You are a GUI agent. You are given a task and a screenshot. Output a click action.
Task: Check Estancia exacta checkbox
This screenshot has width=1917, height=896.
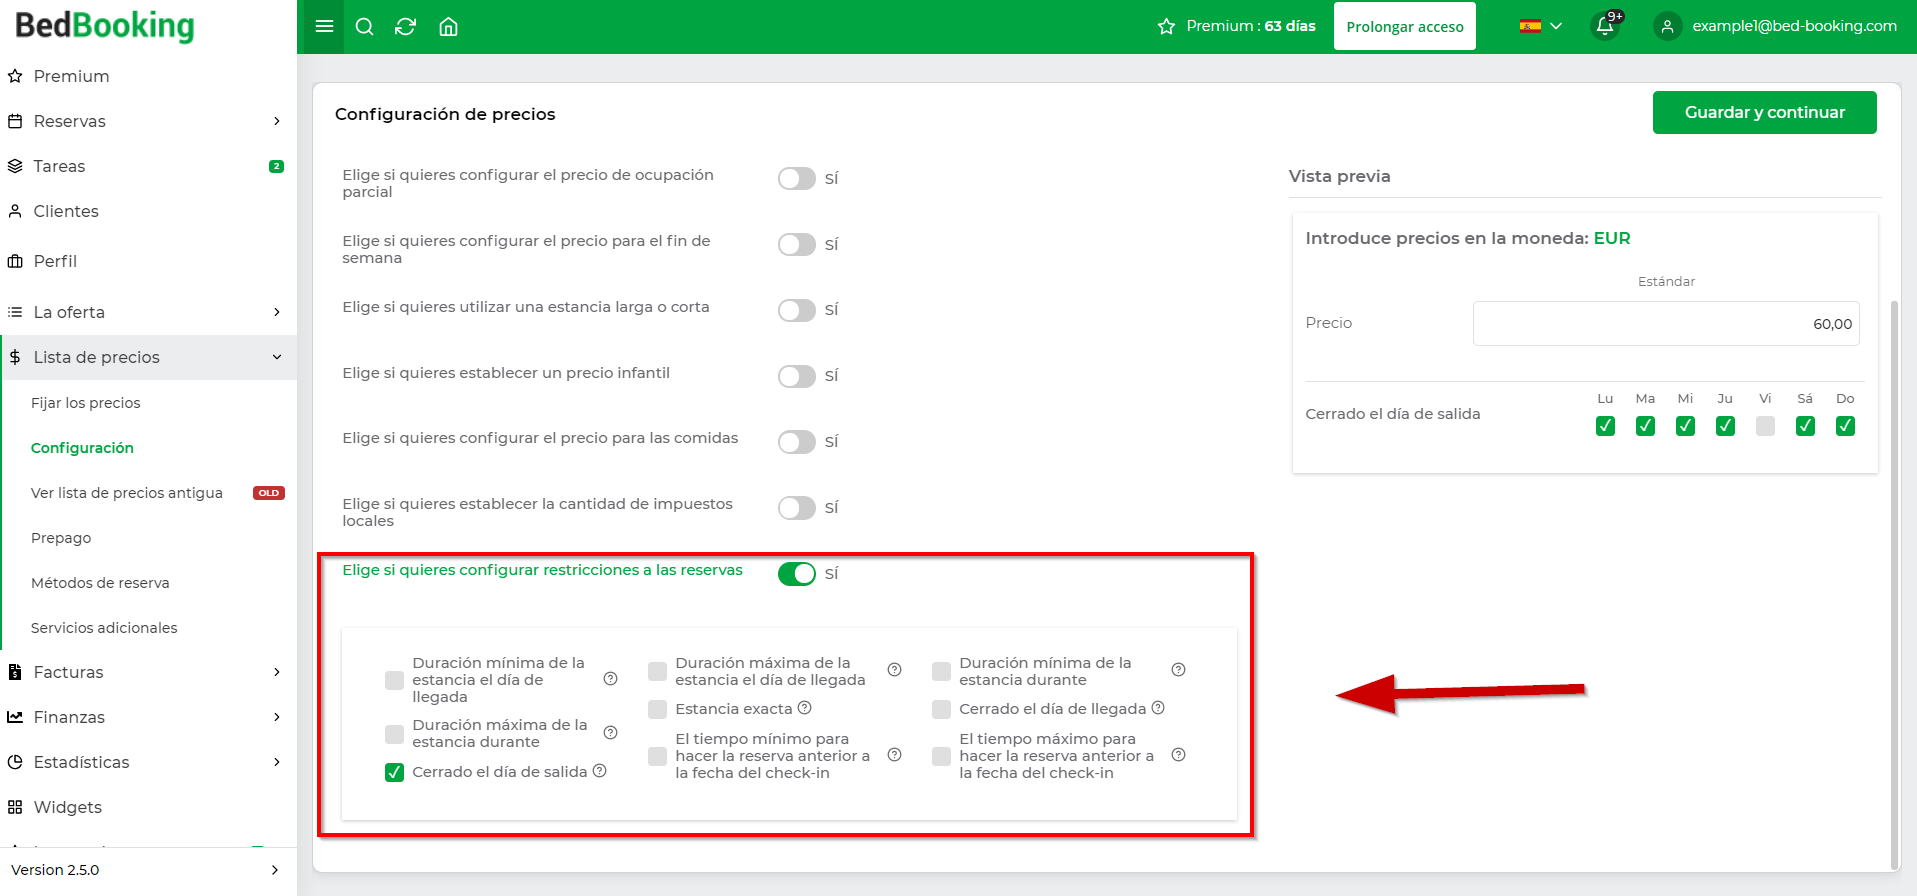[657, 709]
